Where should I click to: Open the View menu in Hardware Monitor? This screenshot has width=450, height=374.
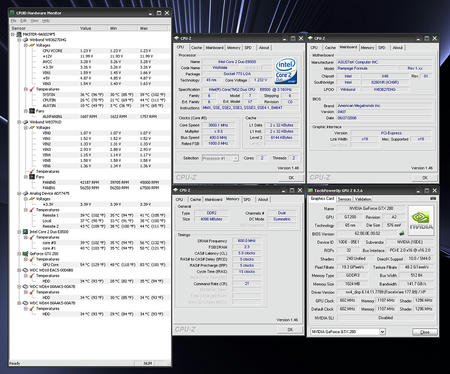click(x=34, y=21)
